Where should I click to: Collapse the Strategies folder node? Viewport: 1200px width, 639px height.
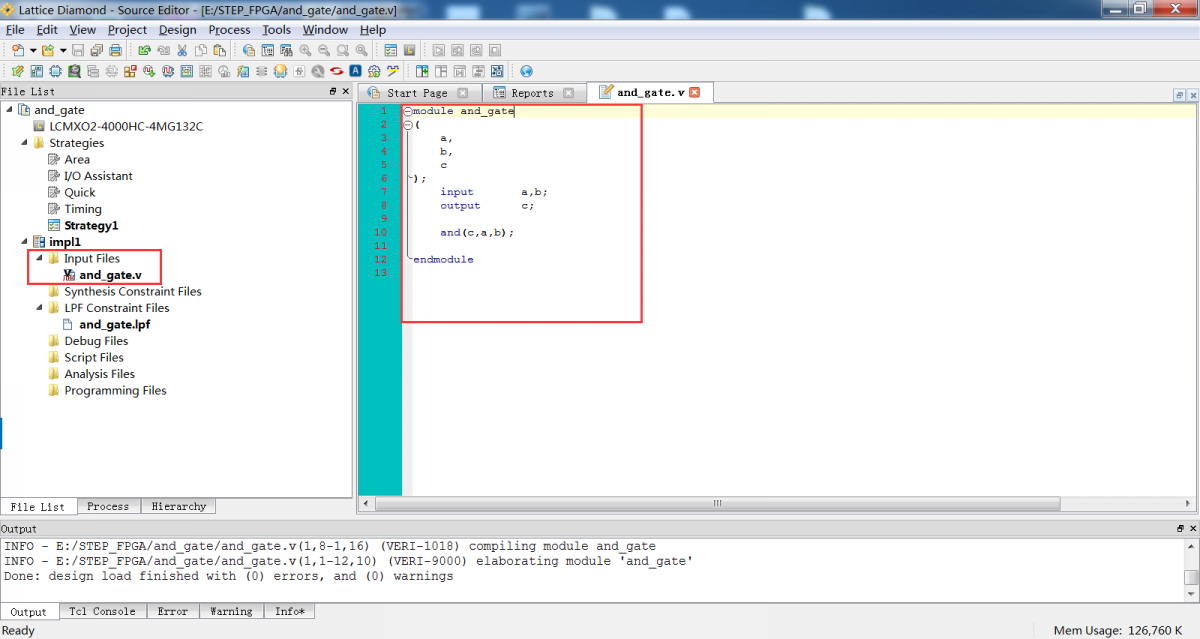point(24,142)
